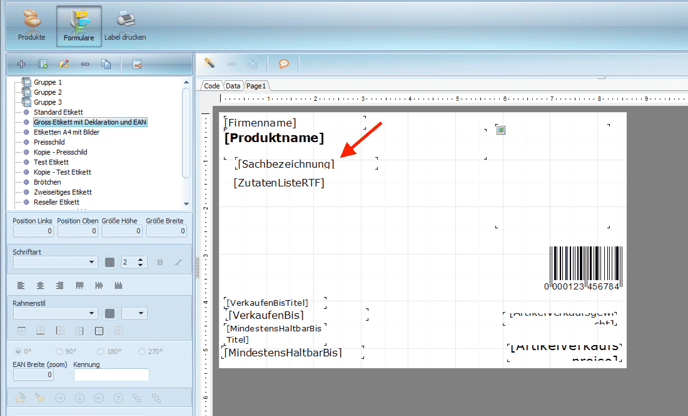The image size is (688, 416).
Task: Select the Preisschild label template
Action: [52, 142]
